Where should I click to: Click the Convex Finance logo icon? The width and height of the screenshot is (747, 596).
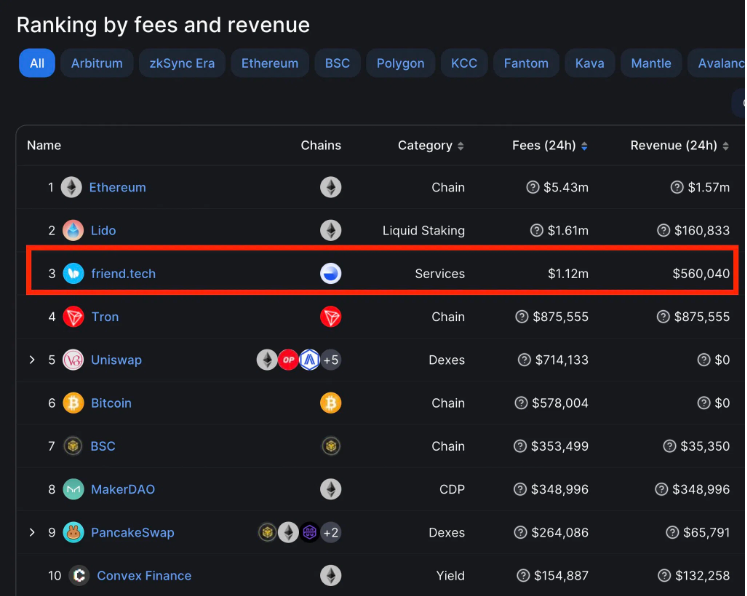[x=79, y=576]
